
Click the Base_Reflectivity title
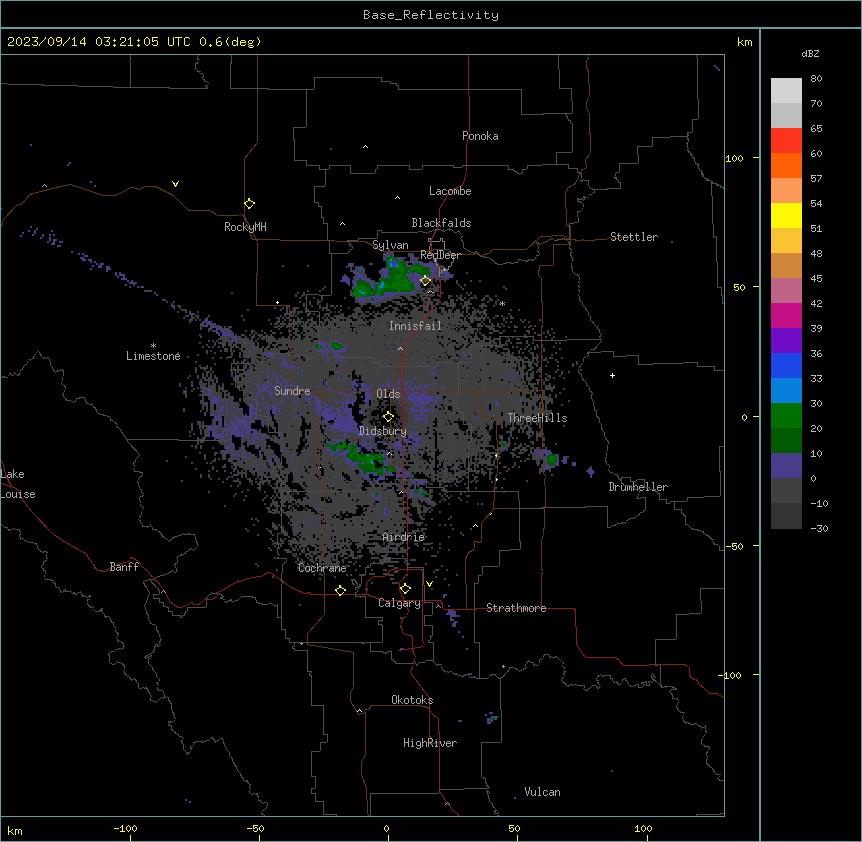pos(431,15)
